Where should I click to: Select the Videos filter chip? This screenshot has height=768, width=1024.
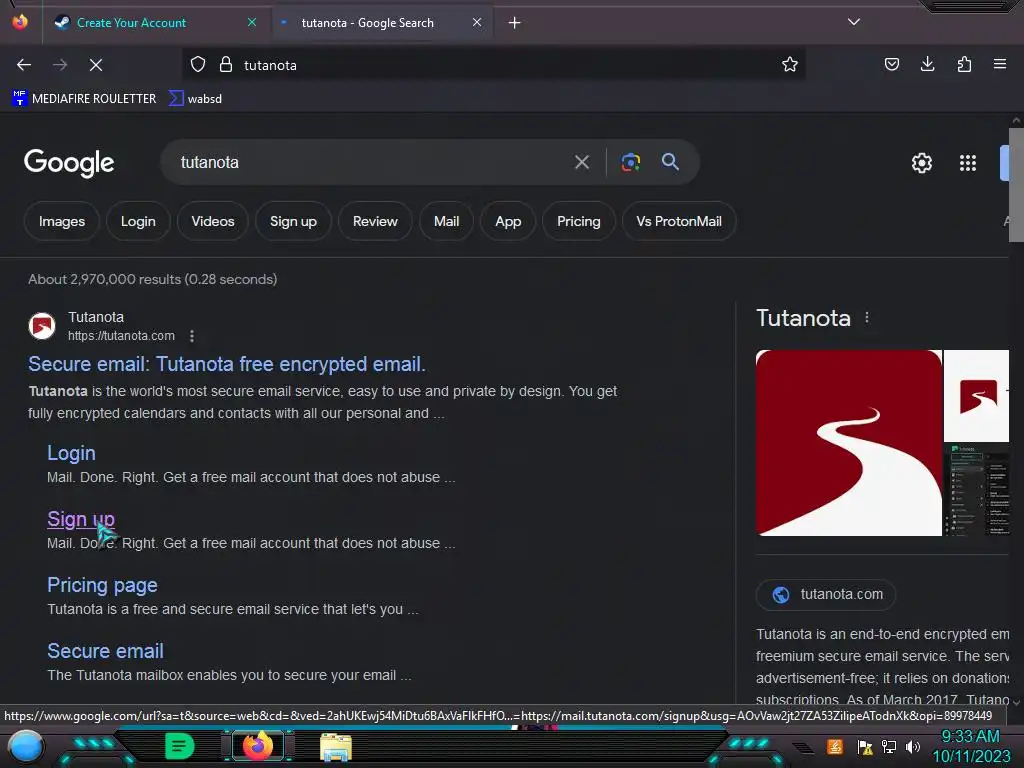point(213,221)
